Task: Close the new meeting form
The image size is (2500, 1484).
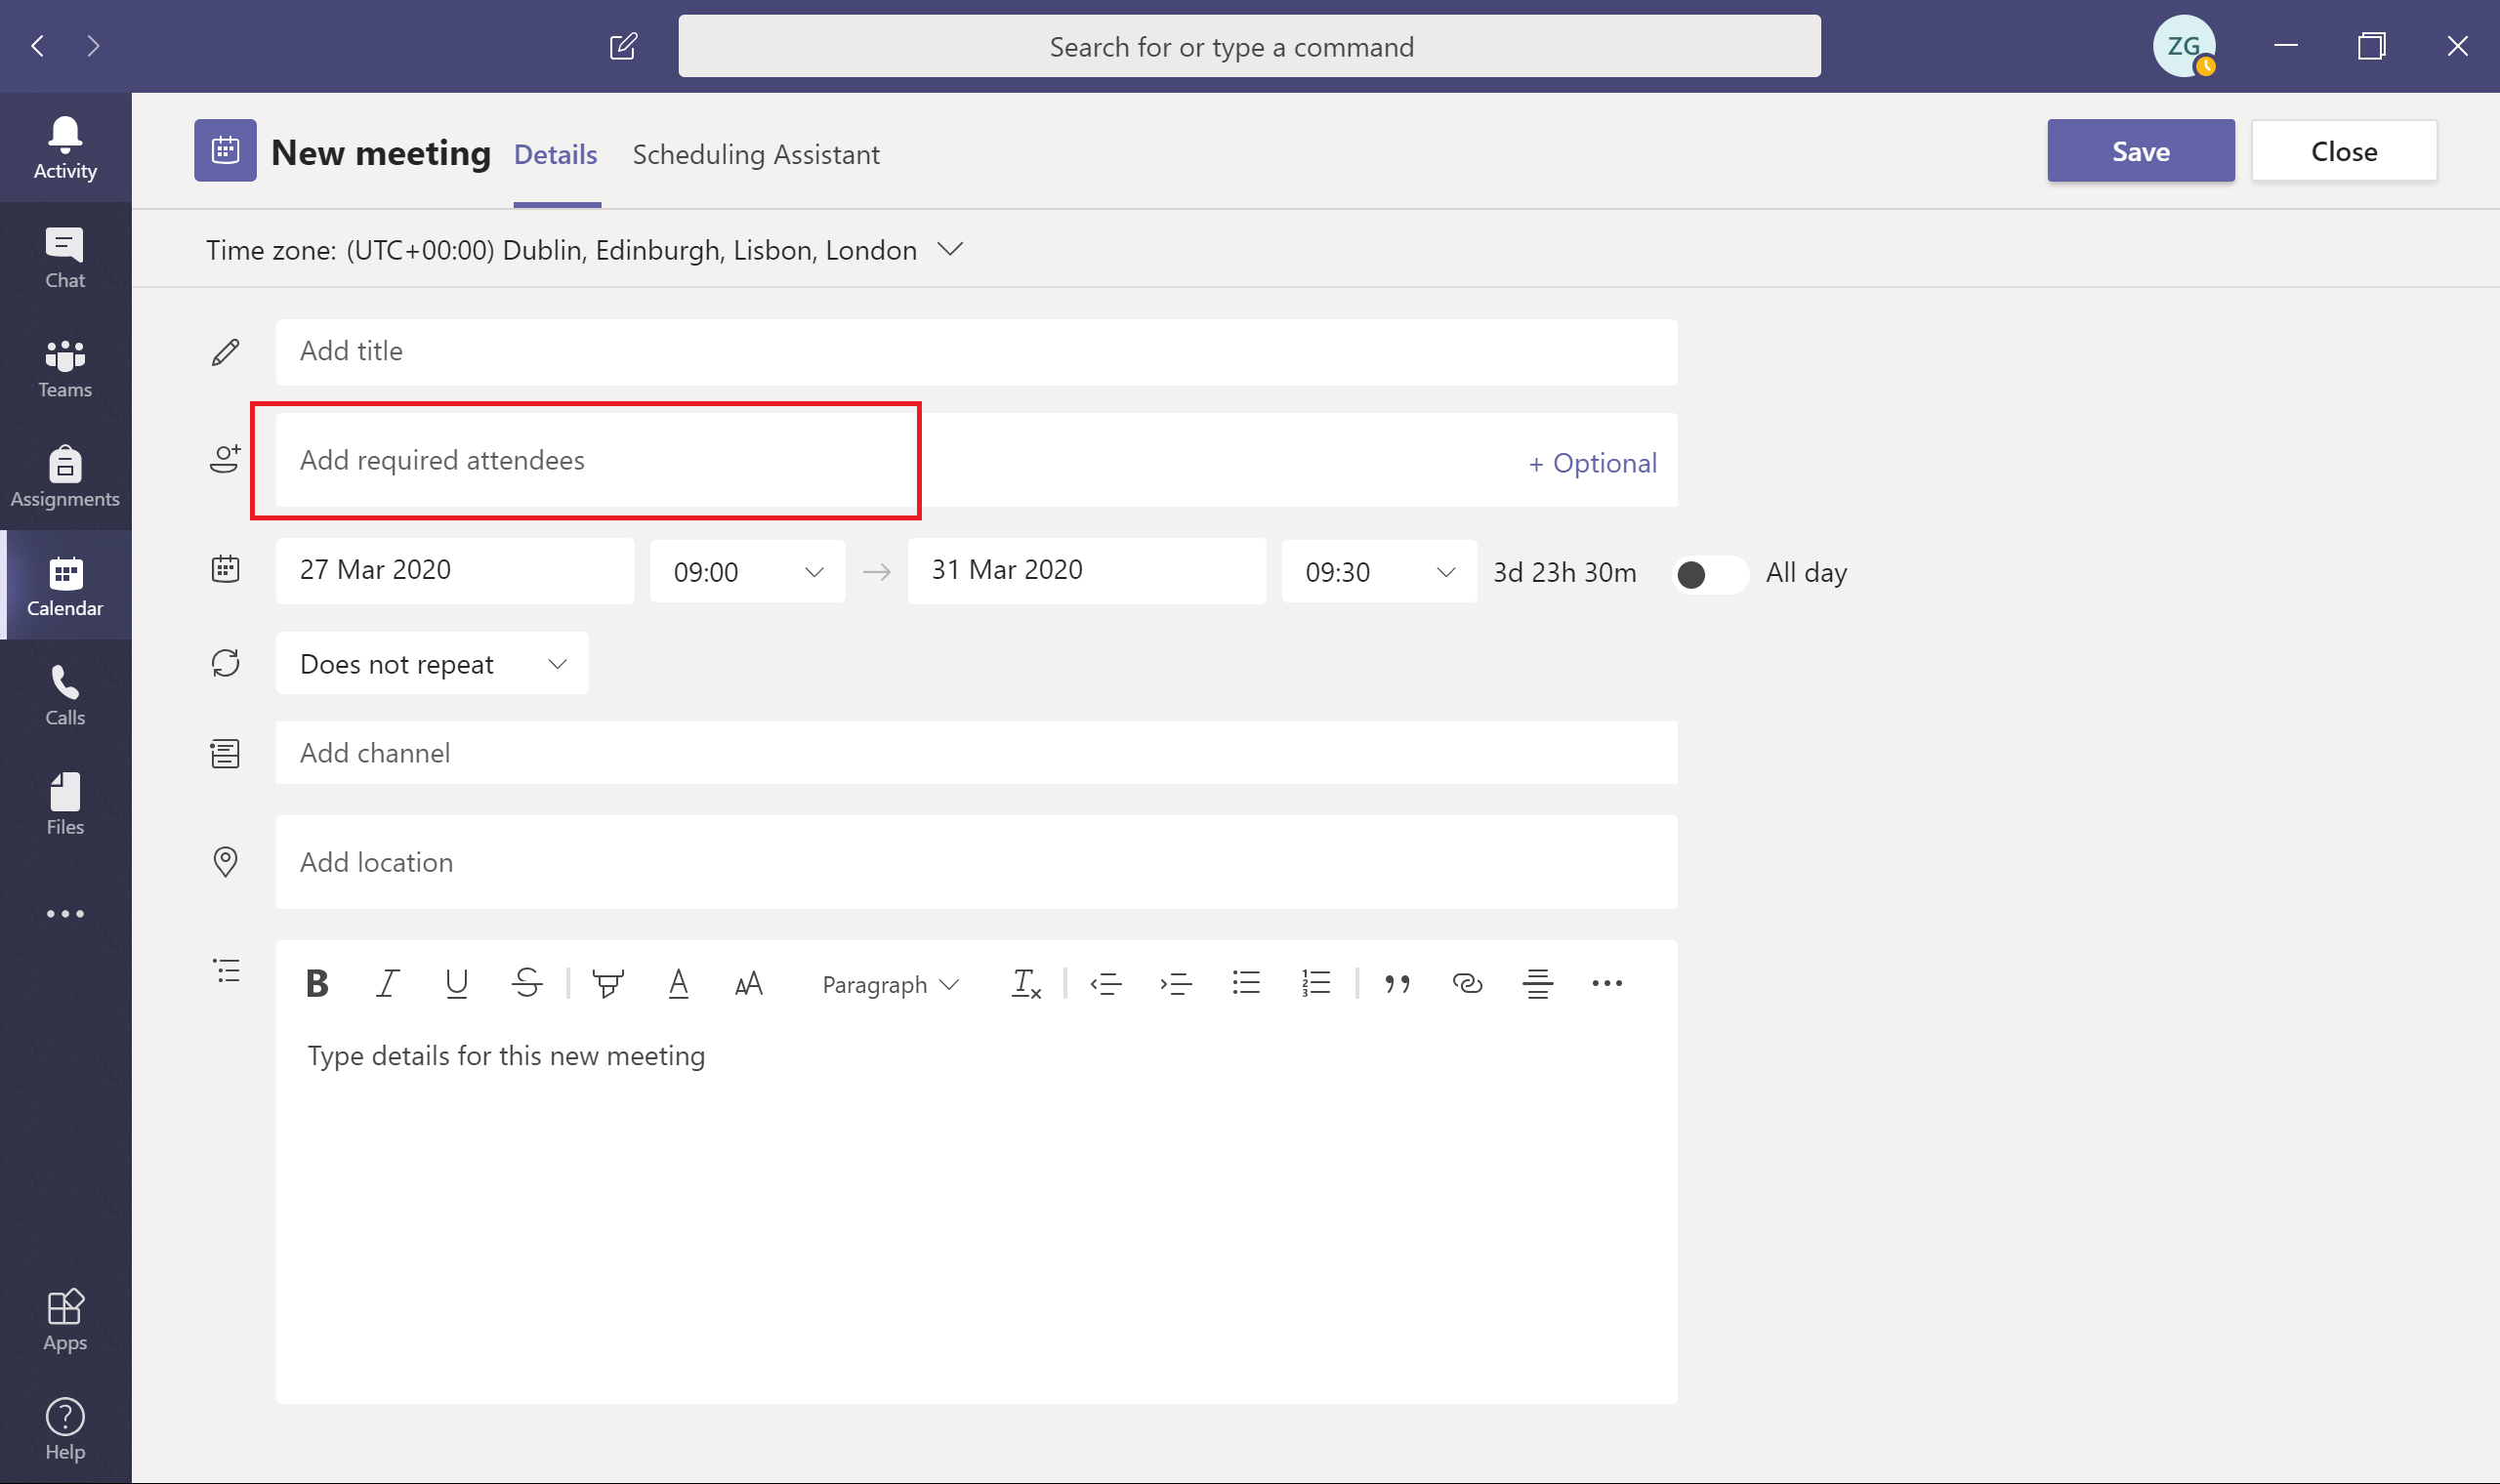Action: point(2344,151)
